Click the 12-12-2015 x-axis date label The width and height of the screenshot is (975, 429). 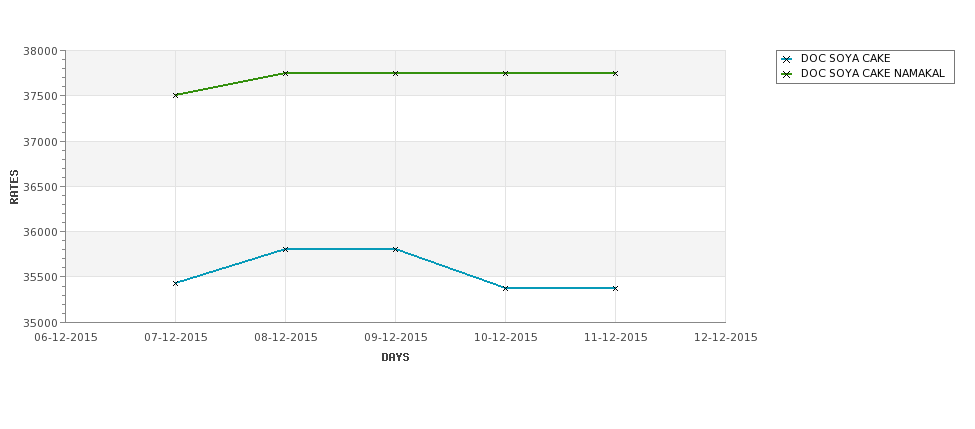point(726,338)
